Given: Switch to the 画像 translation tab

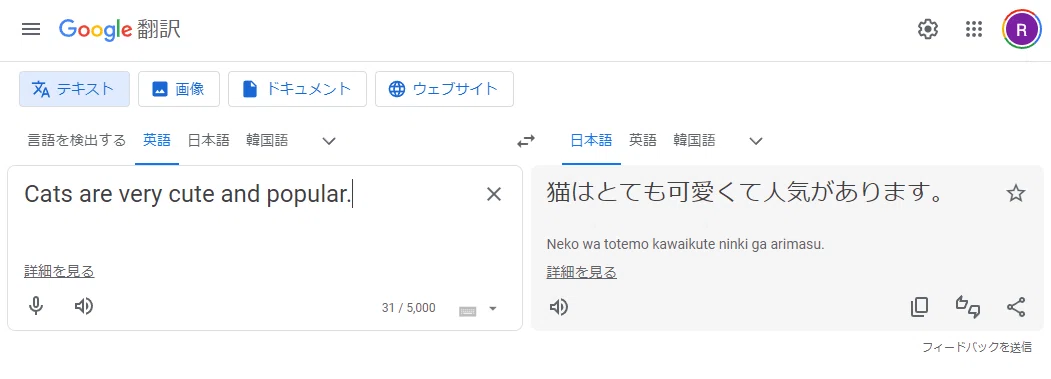Looking at the screenshot, I should pos(179,89).
